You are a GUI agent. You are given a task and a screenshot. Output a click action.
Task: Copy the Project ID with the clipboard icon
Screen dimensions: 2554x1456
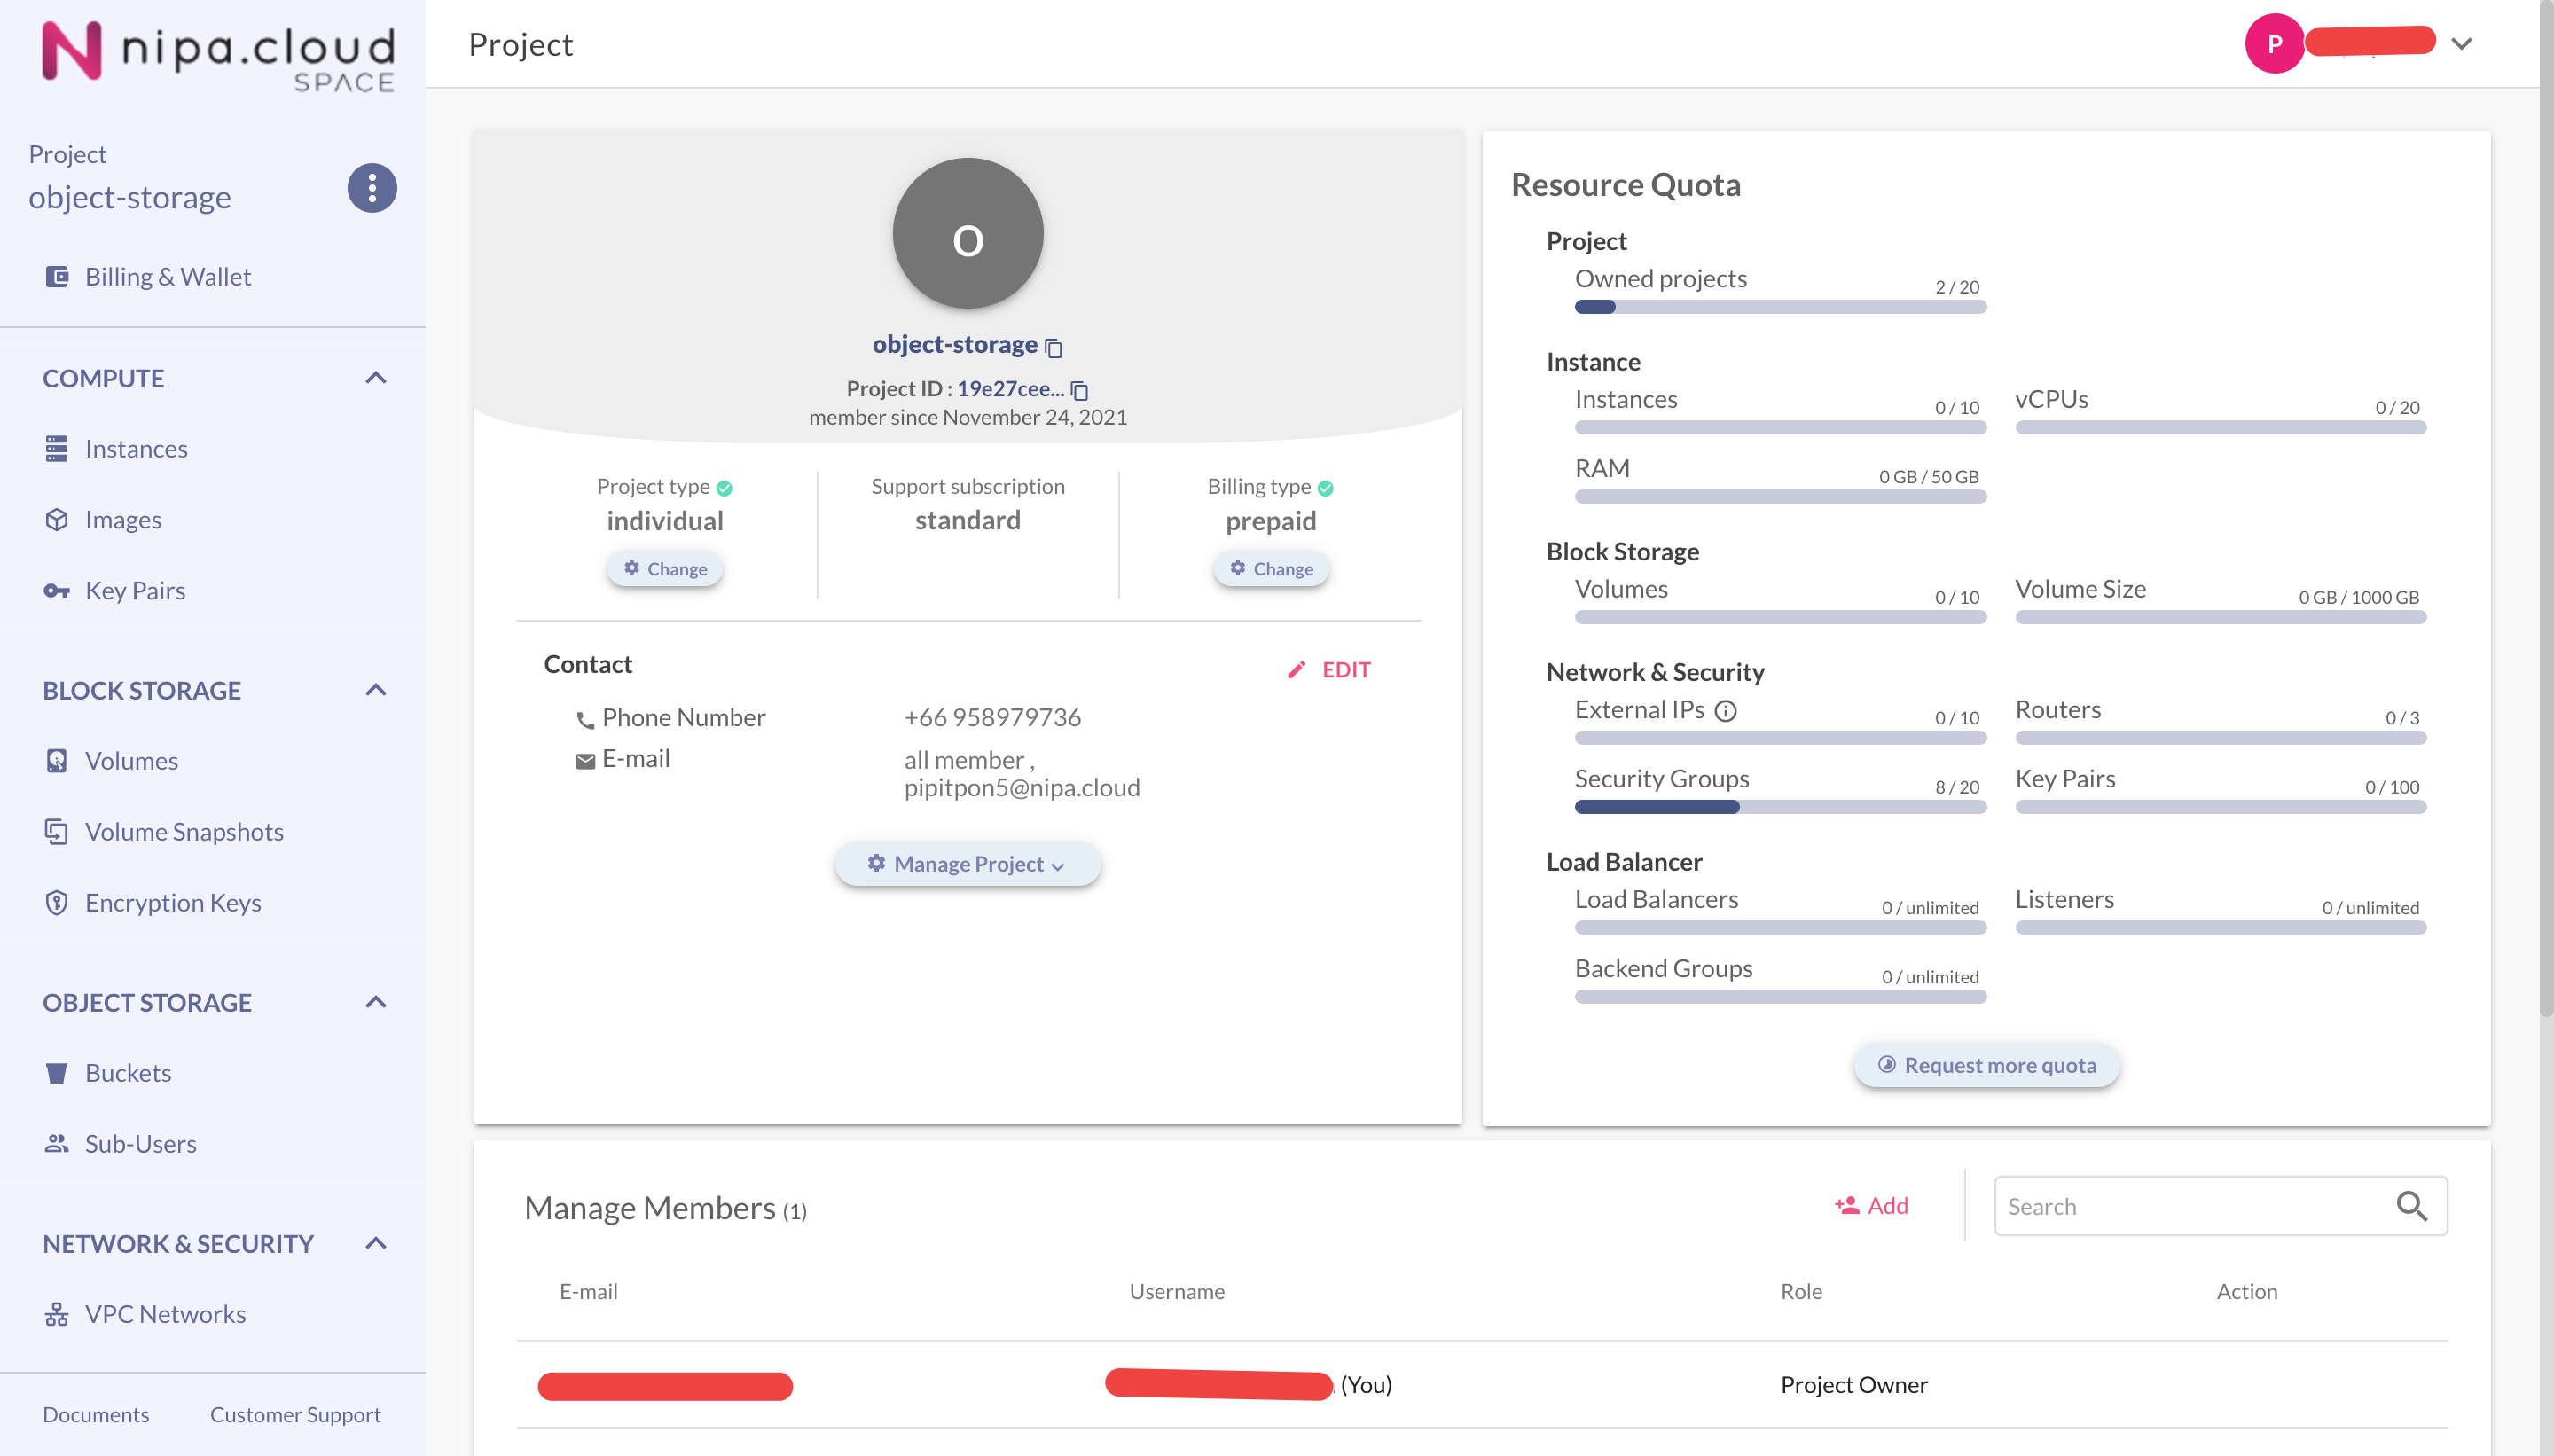(x=1079, y=390)
